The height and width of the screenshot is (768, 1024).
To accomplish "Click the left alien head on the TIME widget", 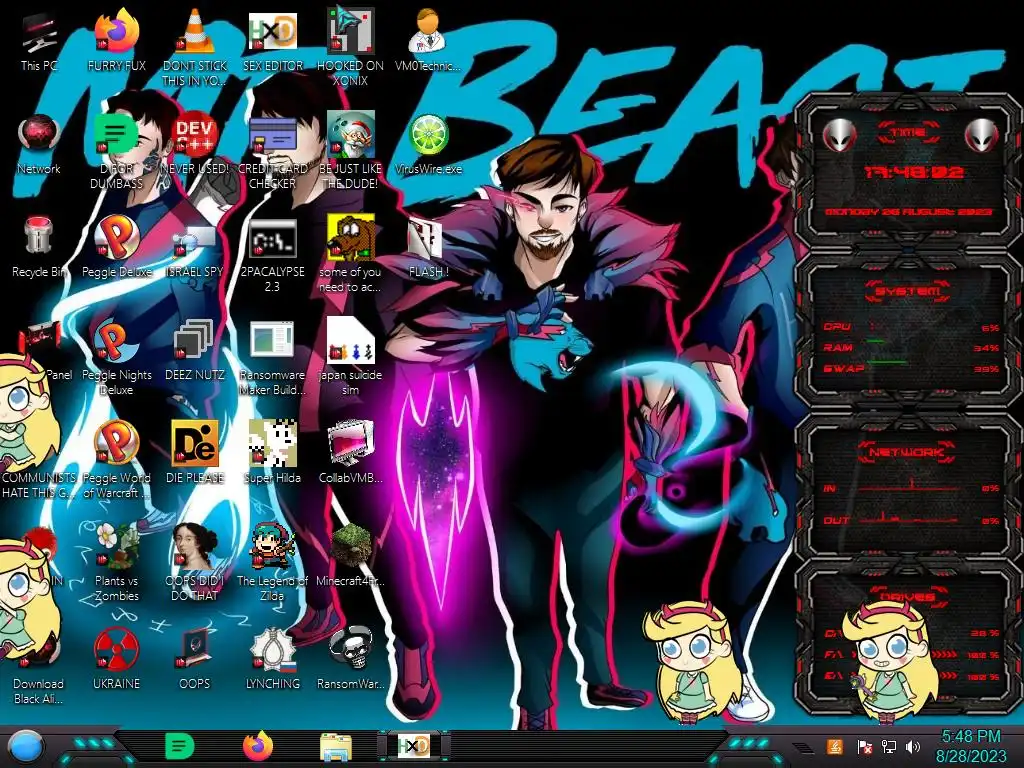I will point(839,135).
